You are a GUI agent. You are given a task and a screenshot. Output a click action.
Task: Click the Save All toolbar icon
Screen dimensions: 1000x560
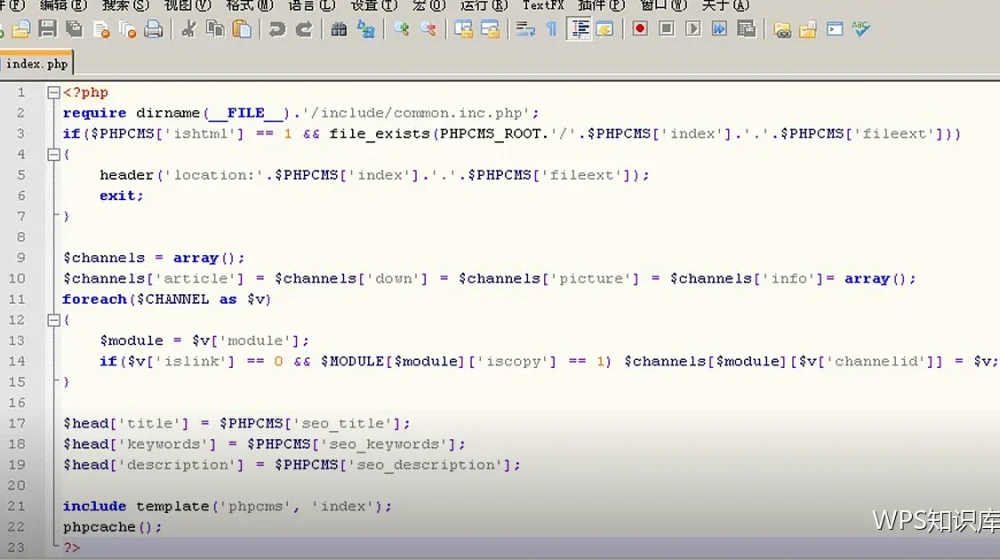click(74, 29)
